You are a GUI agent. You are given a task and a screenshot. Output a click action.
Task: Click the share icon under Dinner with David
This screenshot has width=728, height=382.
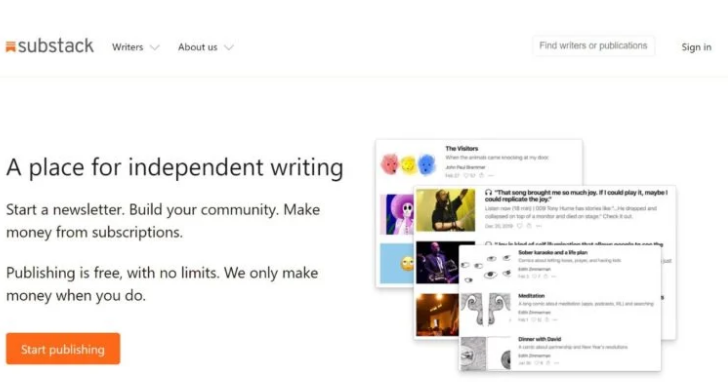tap(548, 363)
